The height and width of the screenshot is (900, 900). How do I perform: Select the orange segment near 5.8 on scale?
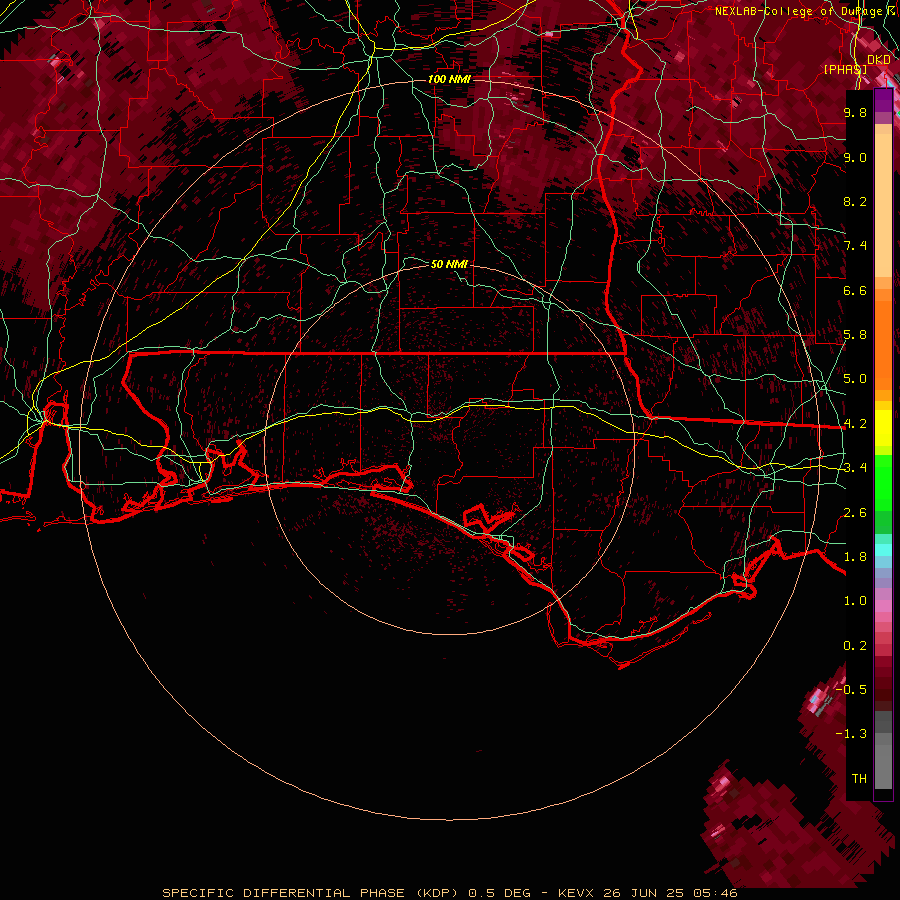coord(883,339)
